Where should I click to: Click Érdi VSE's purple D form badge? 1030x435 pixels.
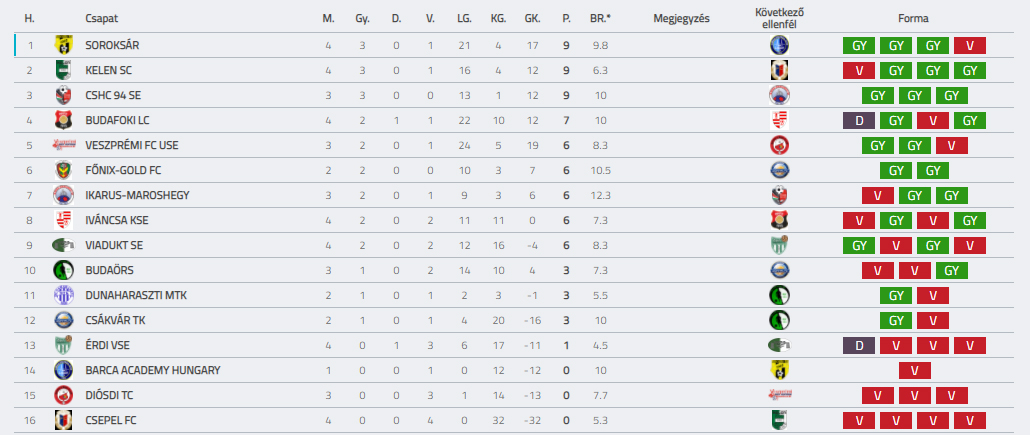859,345
